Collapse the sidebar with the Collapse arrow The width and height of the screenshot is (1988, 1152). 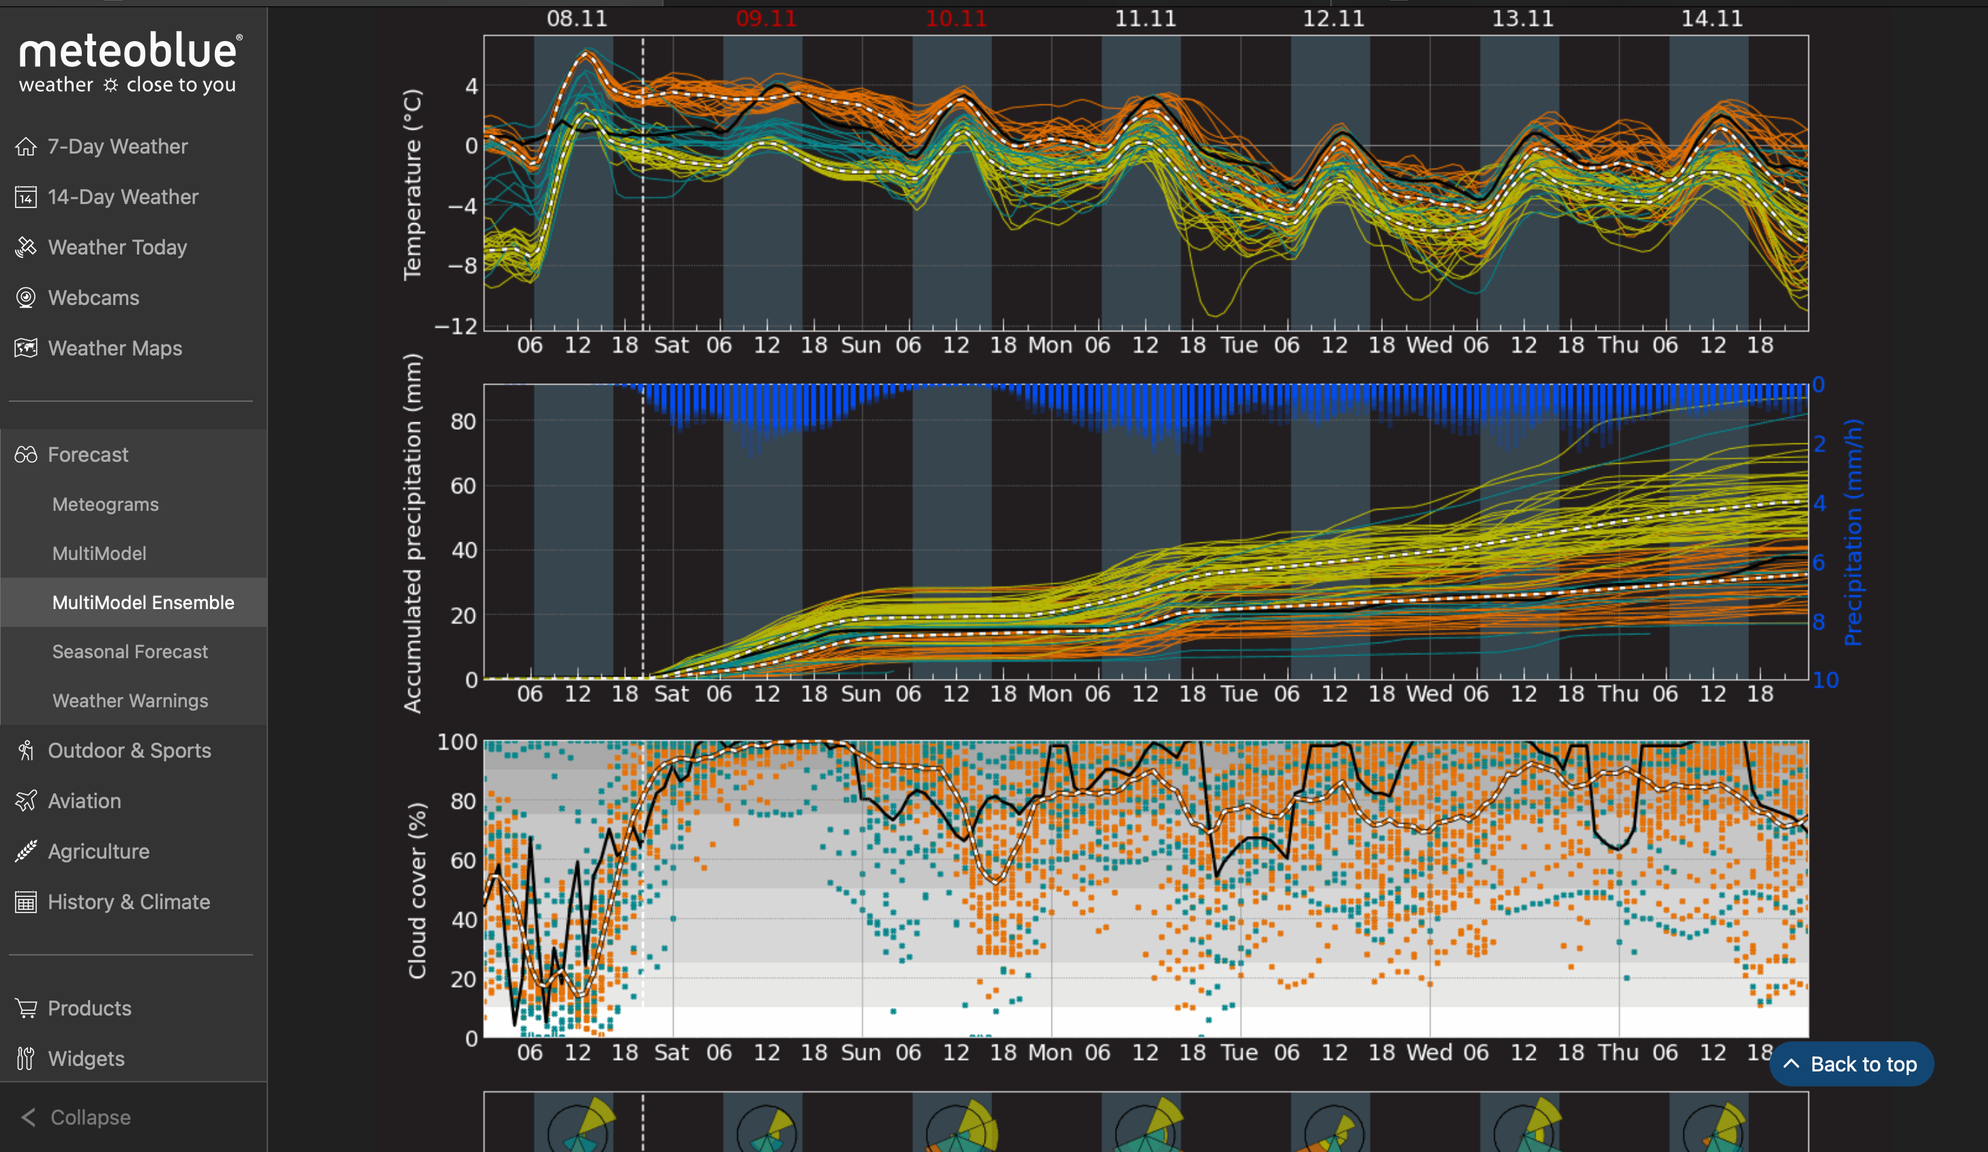29,1117
